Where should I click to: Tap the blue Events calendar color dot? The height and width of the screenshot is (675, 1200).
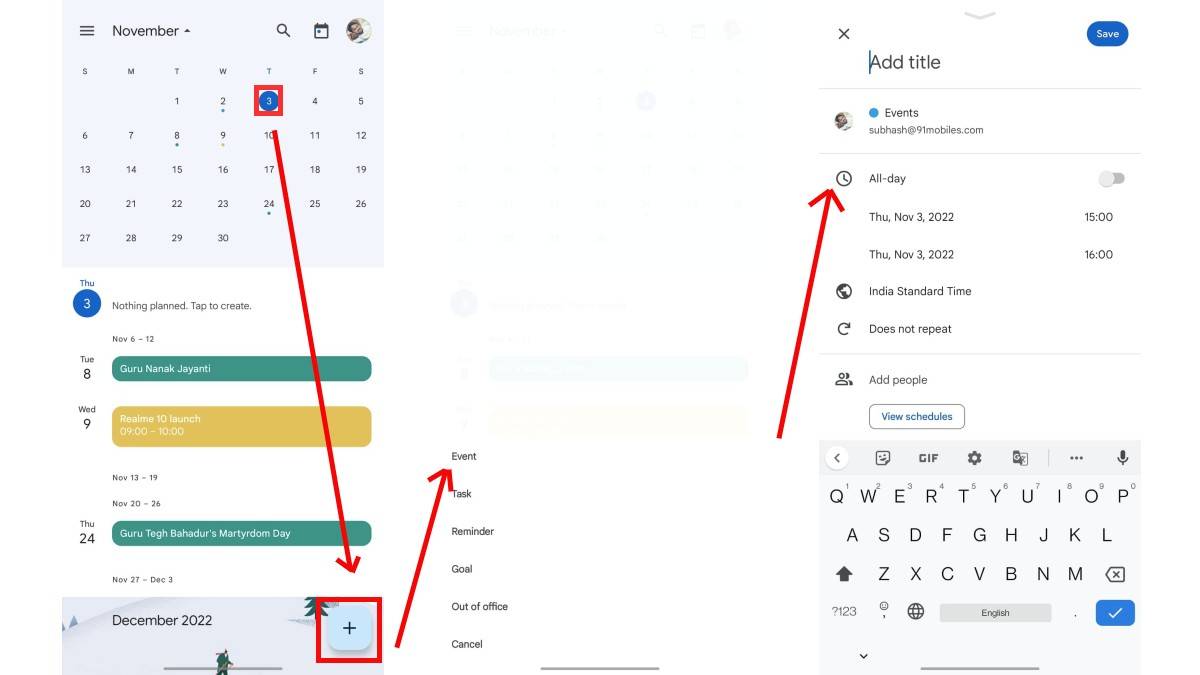(874, 113)
